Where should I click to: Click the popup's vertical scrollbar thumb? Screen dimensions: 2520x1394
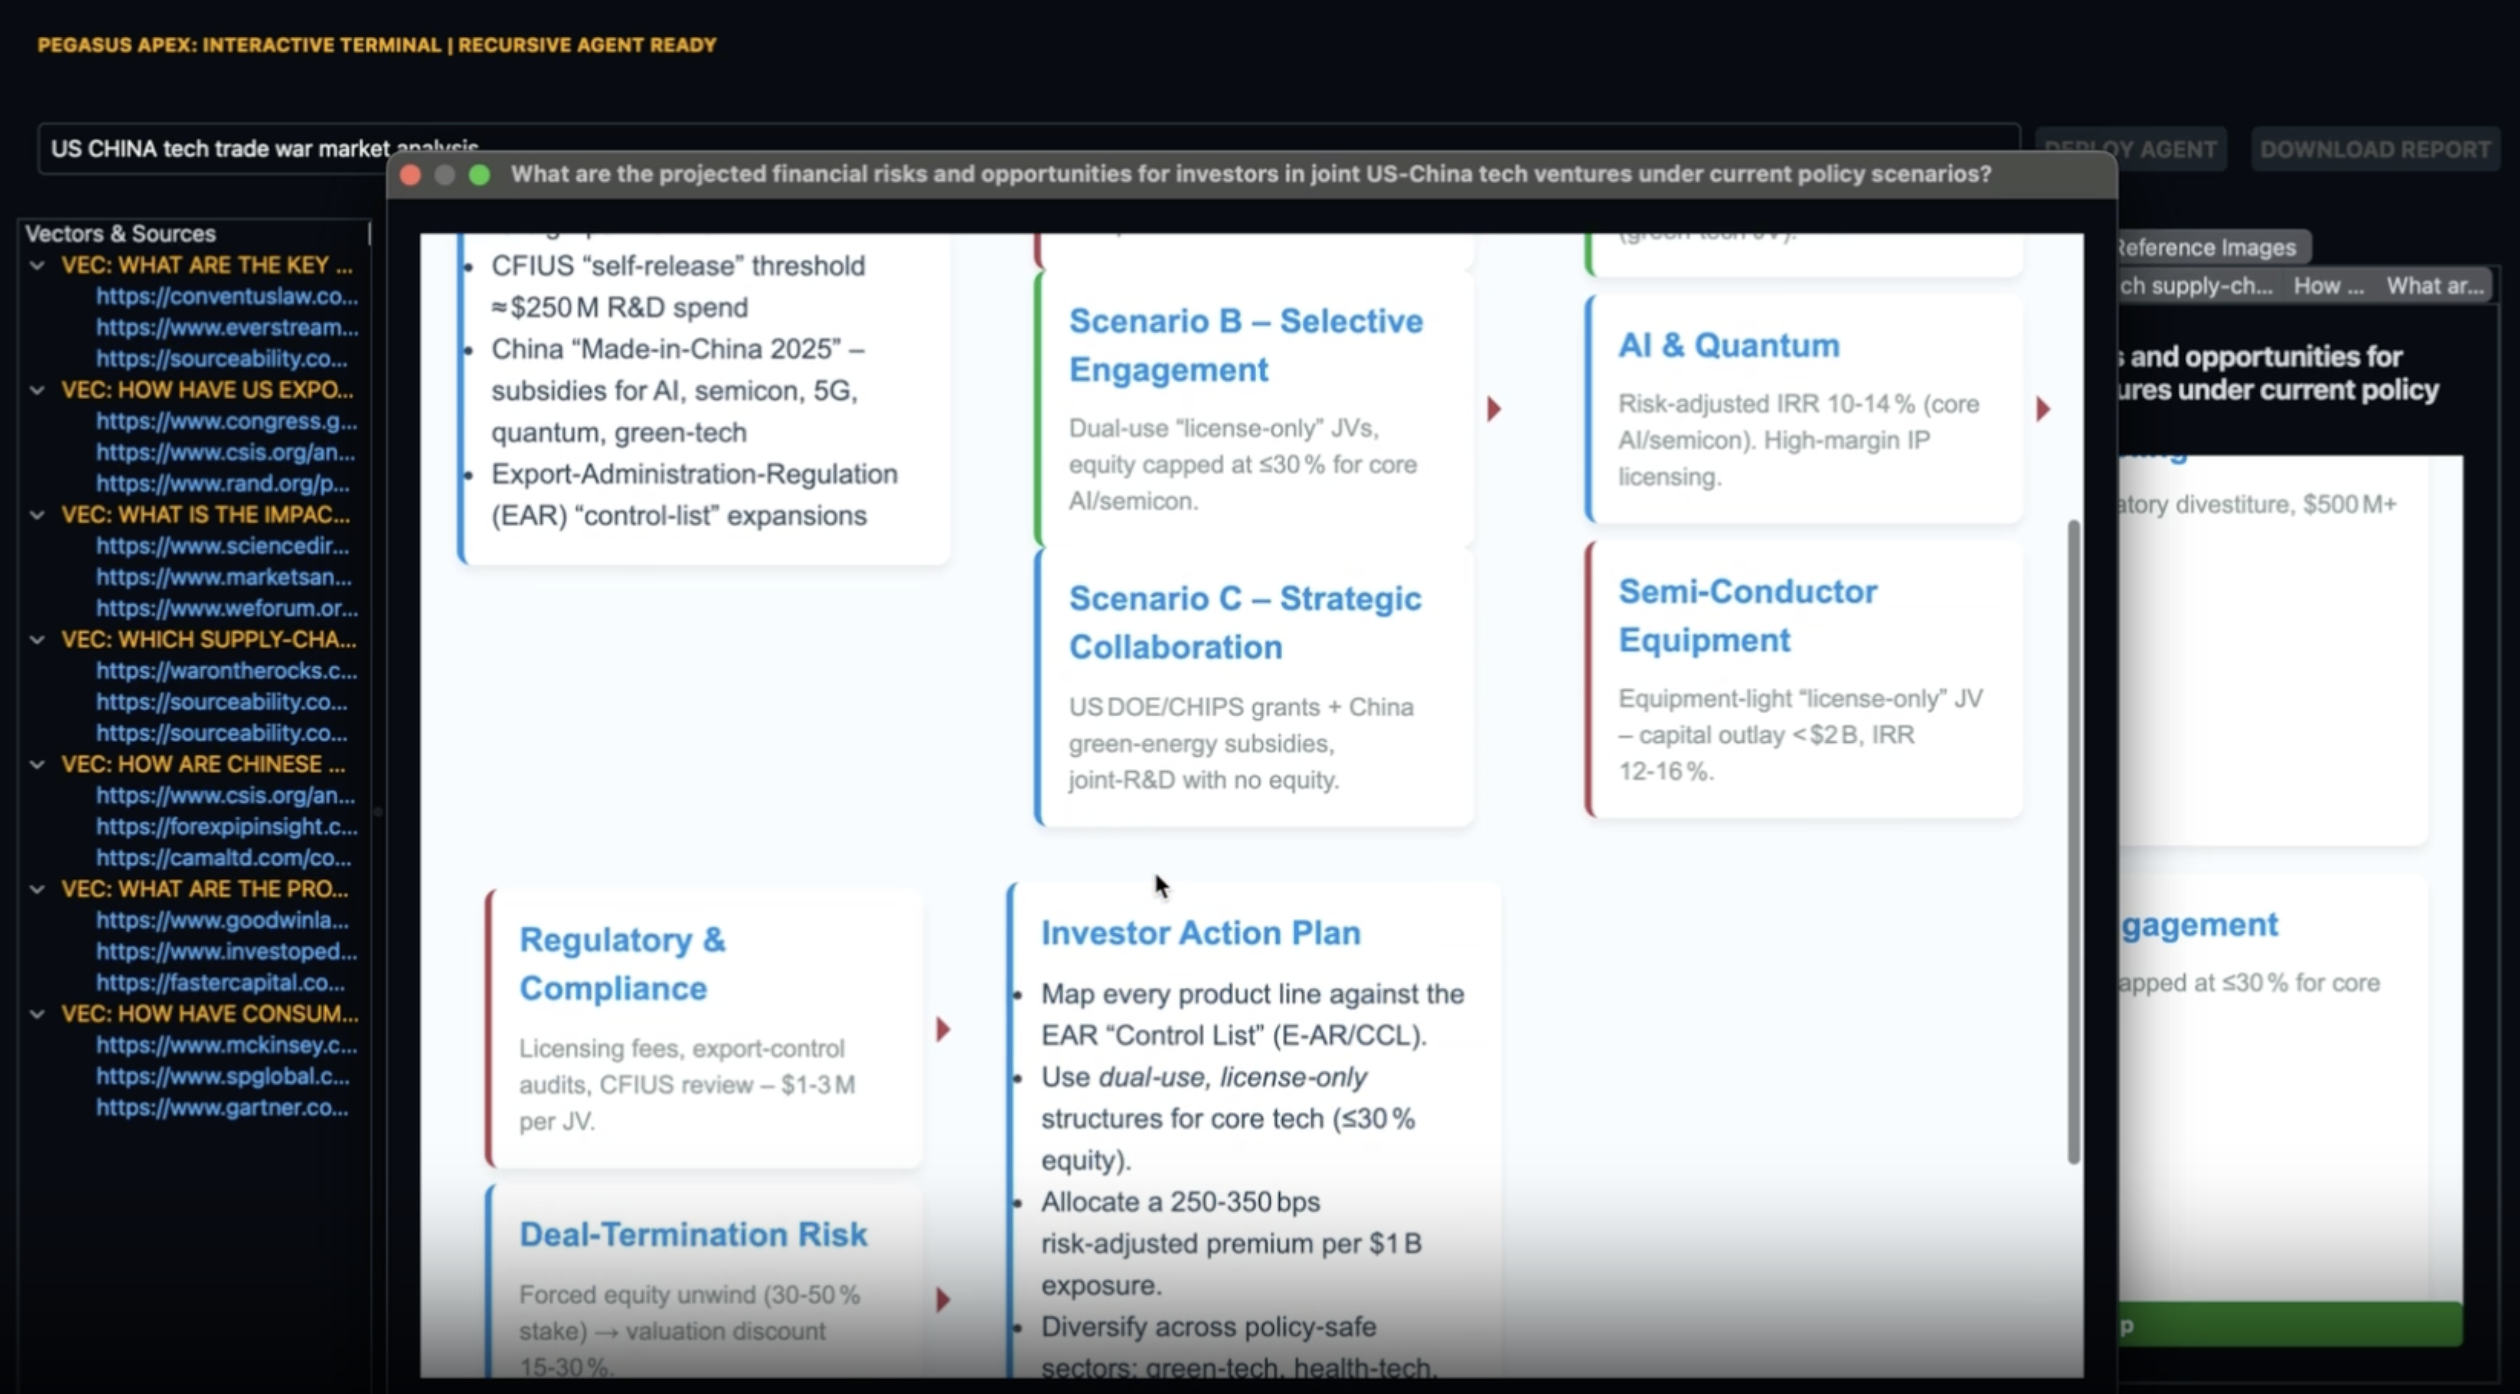2073,840
